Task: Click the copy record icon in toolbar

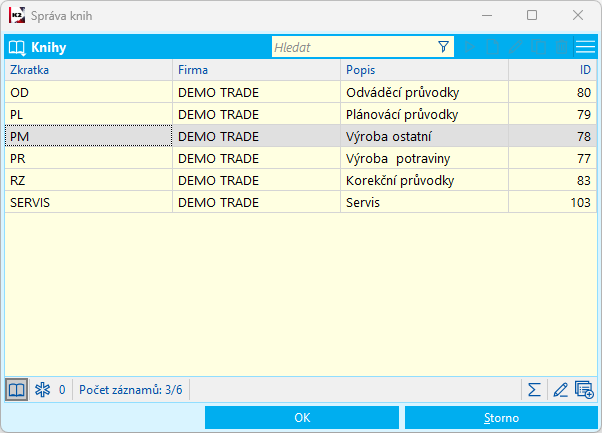Action: tap(538, 47)
